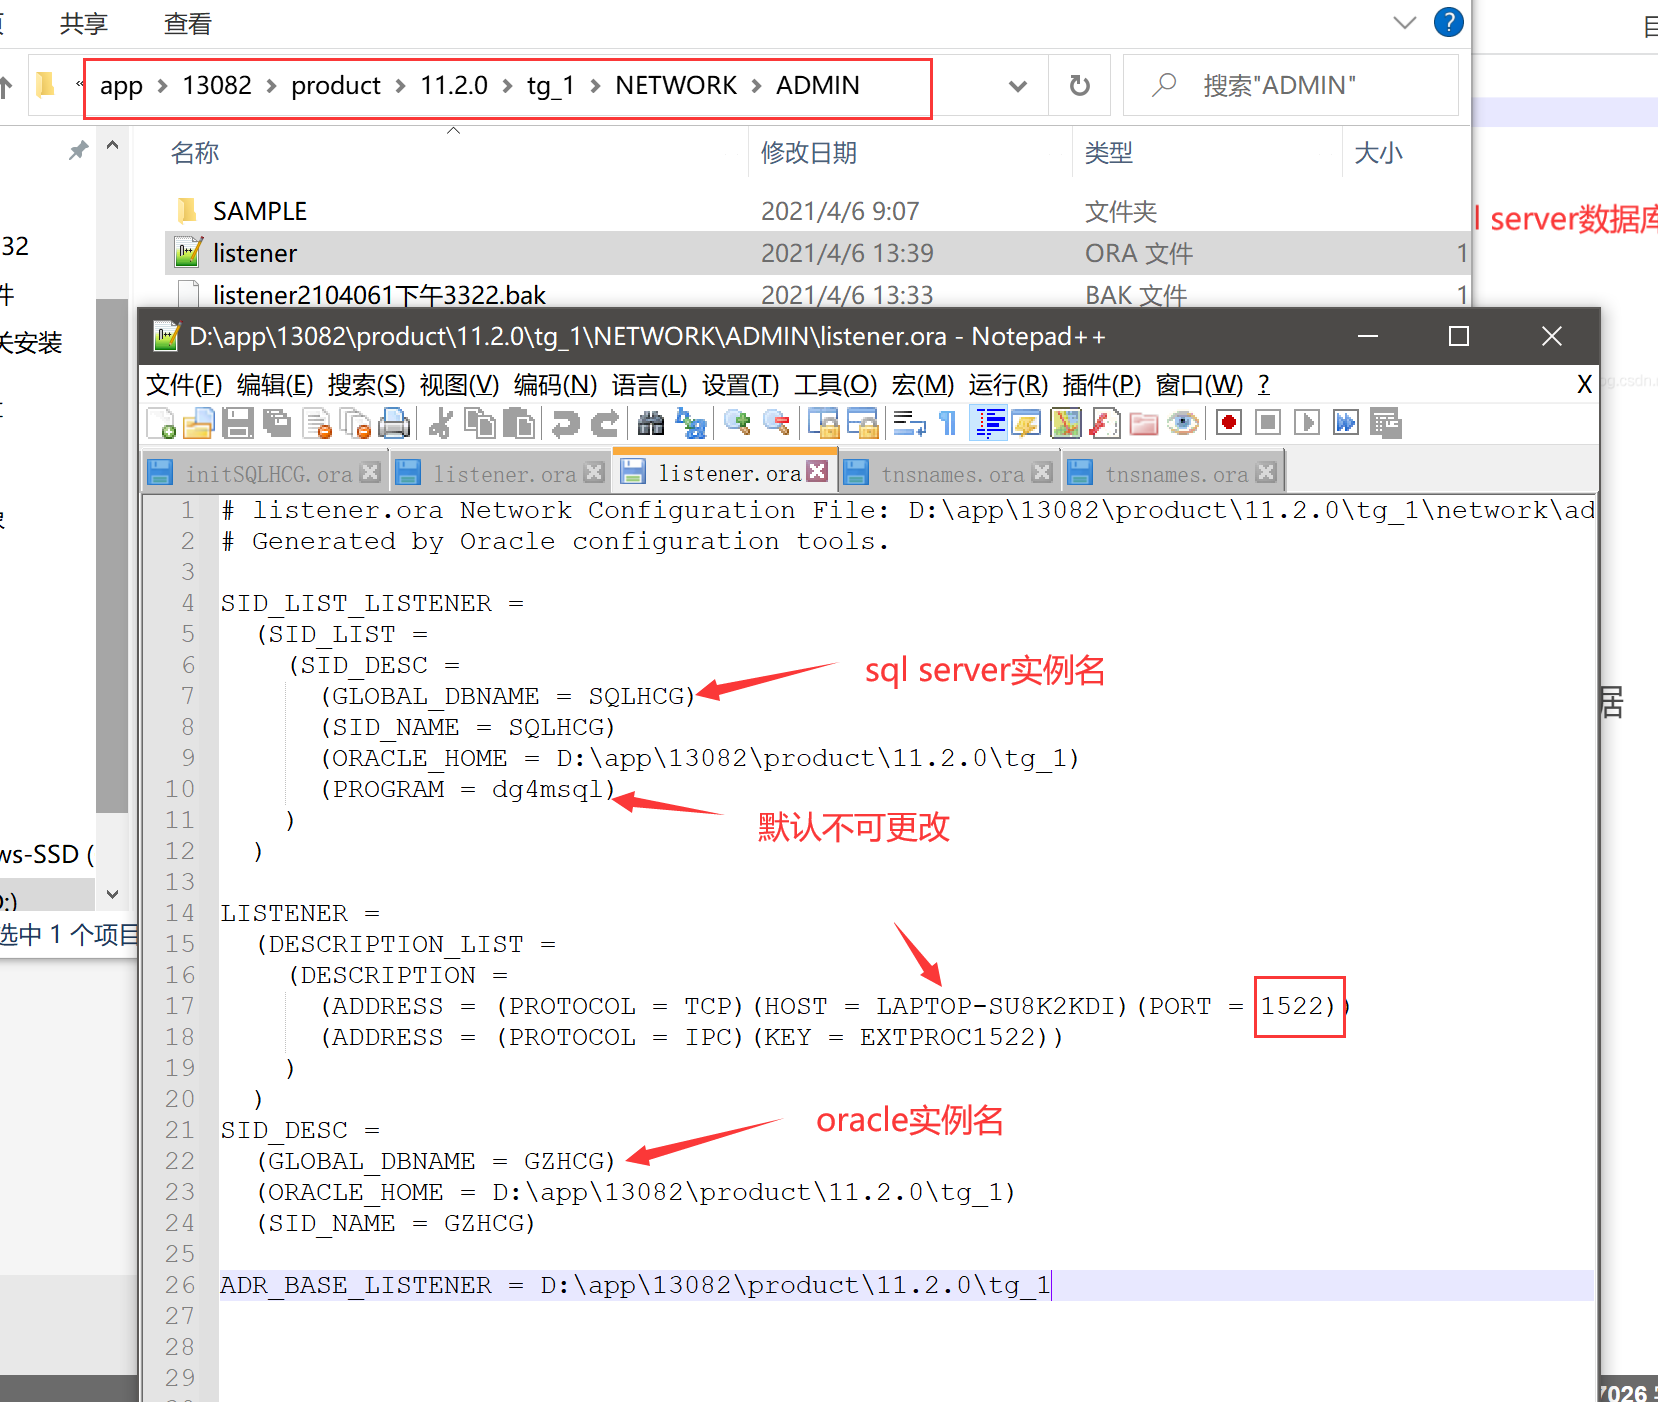Show the Document Map panel
The width and height of the screenshot is (1658, 1402).
[1066, 424]
